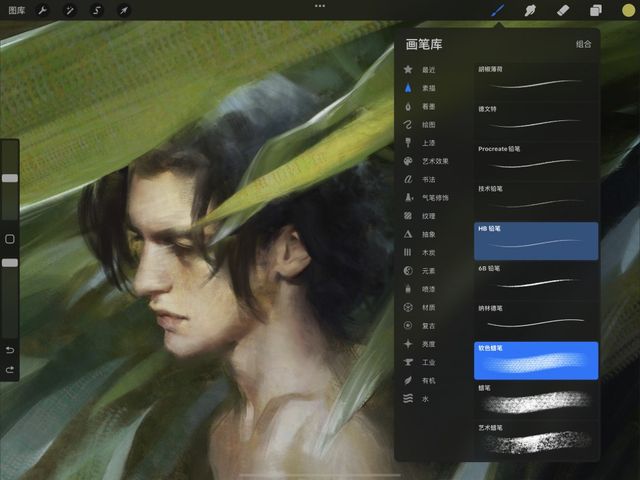Select the 复古 vintage brush category
Screen dimensions: 640x480
(x=420, y=326)
